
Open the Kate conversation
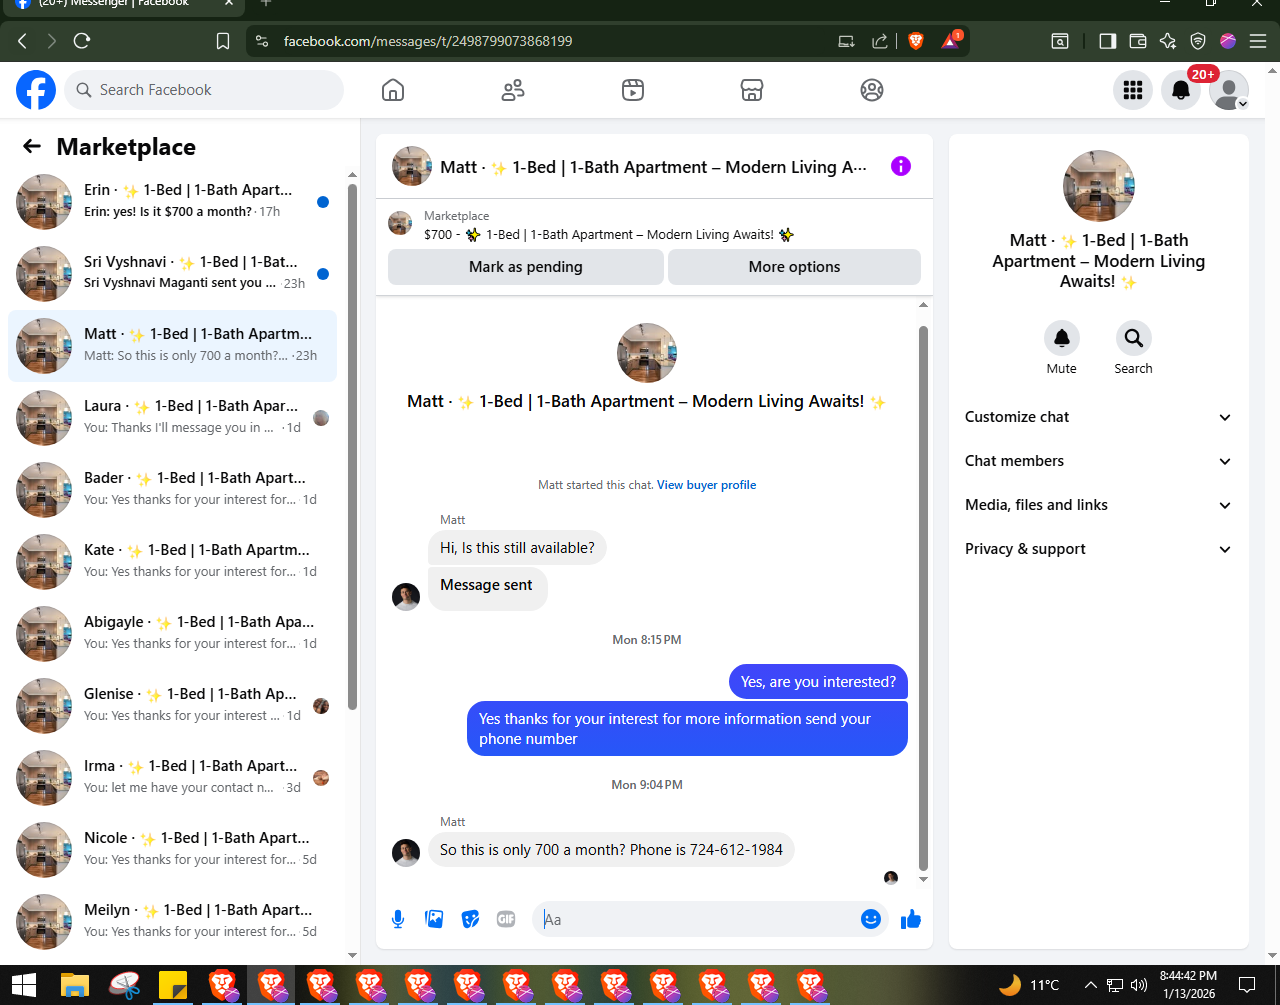pyautogui.click(x=172, y=562)
